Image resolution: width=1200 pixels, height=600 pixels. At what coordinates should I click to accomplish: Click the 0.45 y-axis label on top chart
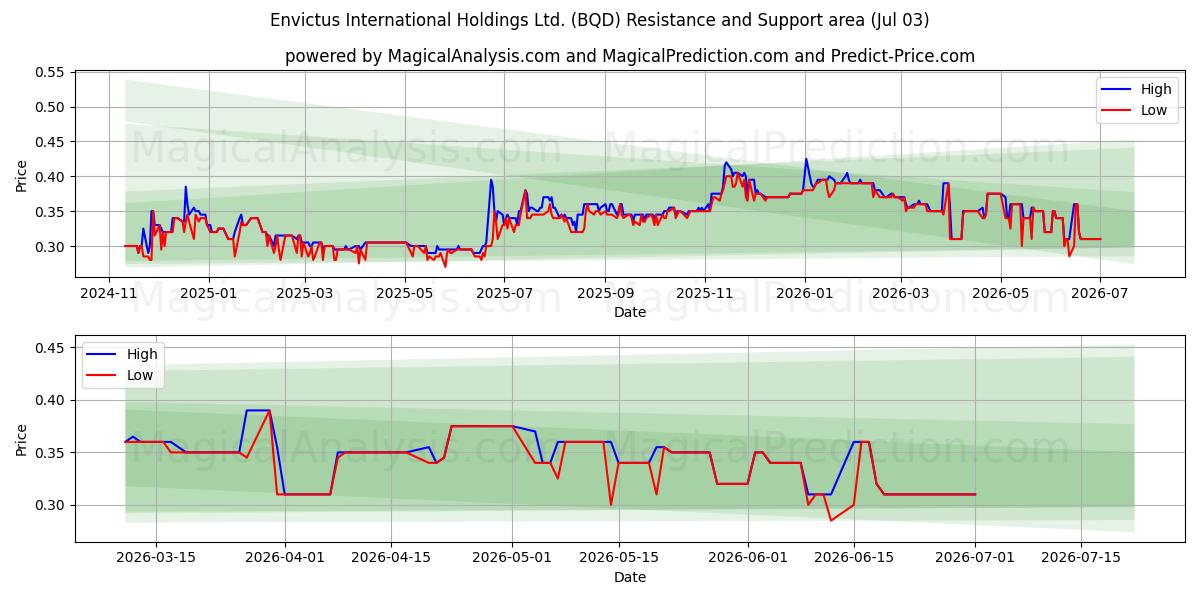49,142
